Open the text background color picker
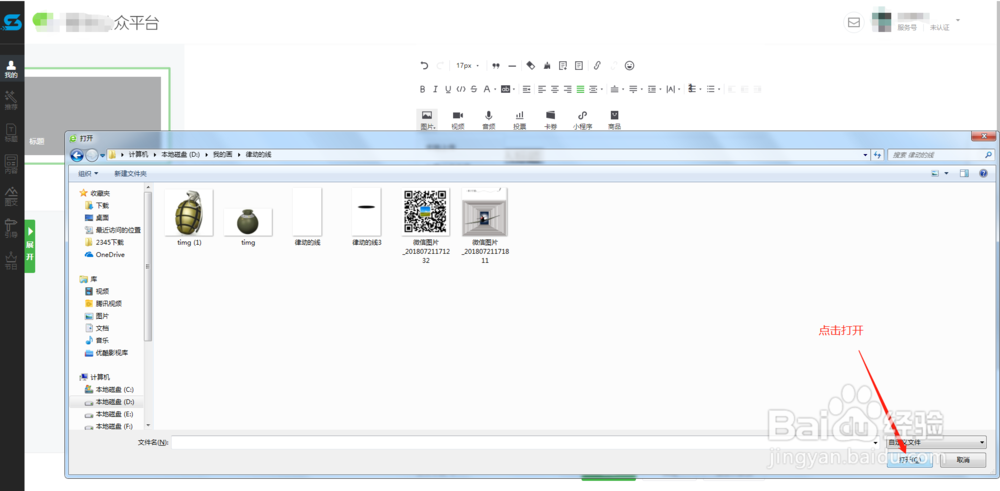Viewport: 1000px width, 491px height. point(506,89)
